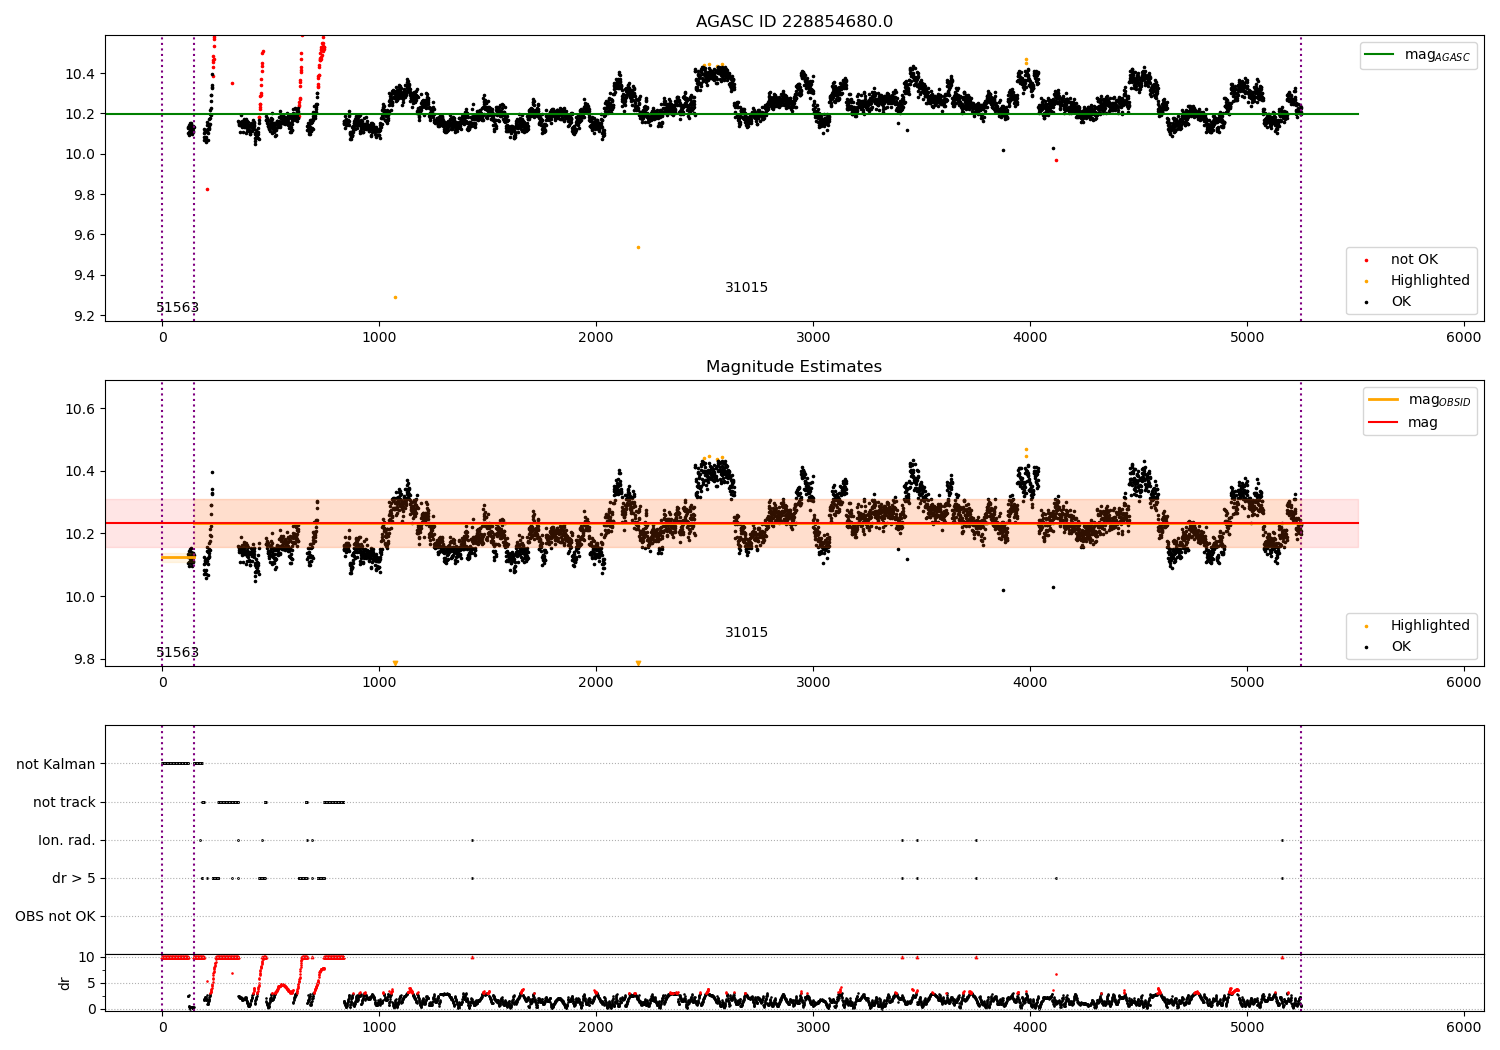The width and height of the screenshot is (1500, 1050).
Task: Click the orange highlighted point near 9.3 magnitude
Action: [x=395, y=298]
